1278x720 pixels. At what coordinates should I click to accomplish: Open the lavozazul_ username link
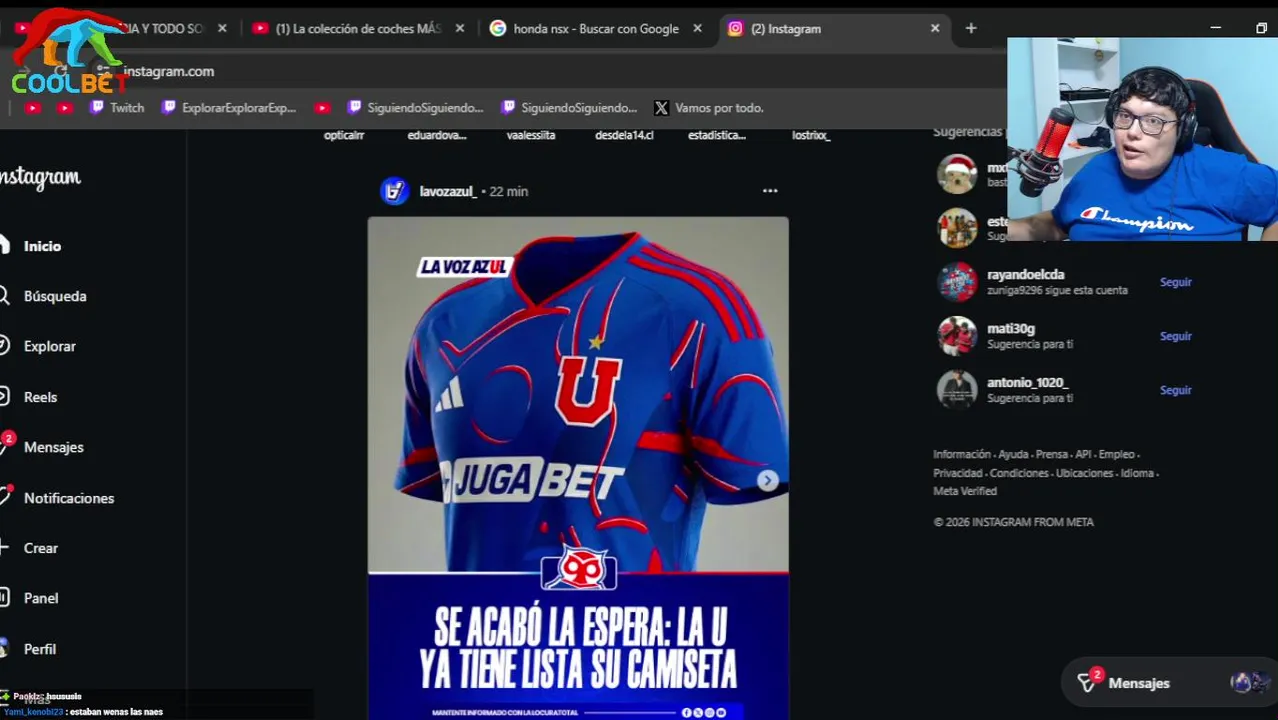click(x=448, y=191)
